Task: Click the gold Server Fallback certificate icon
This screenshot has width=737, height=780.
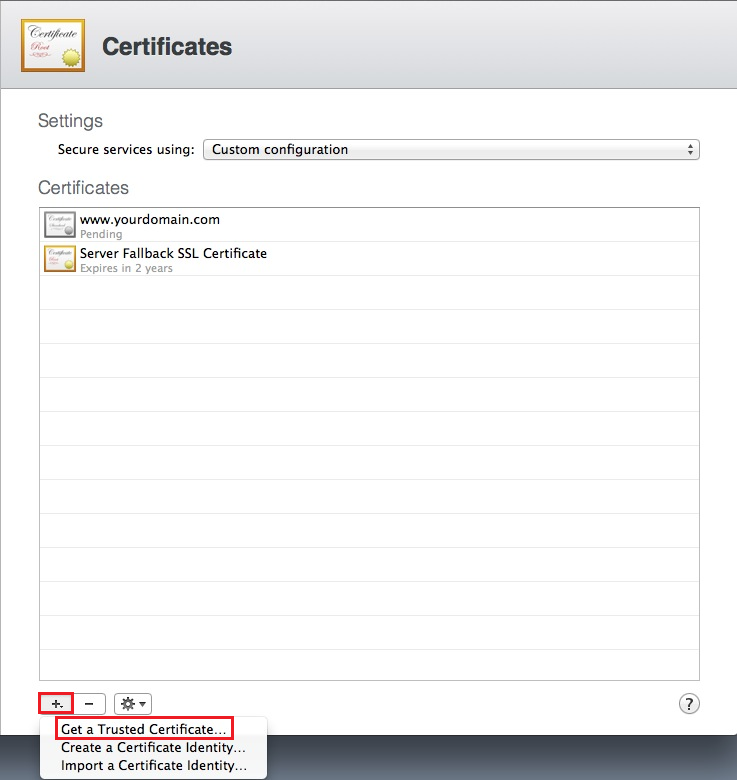Action: pos(60,259)
